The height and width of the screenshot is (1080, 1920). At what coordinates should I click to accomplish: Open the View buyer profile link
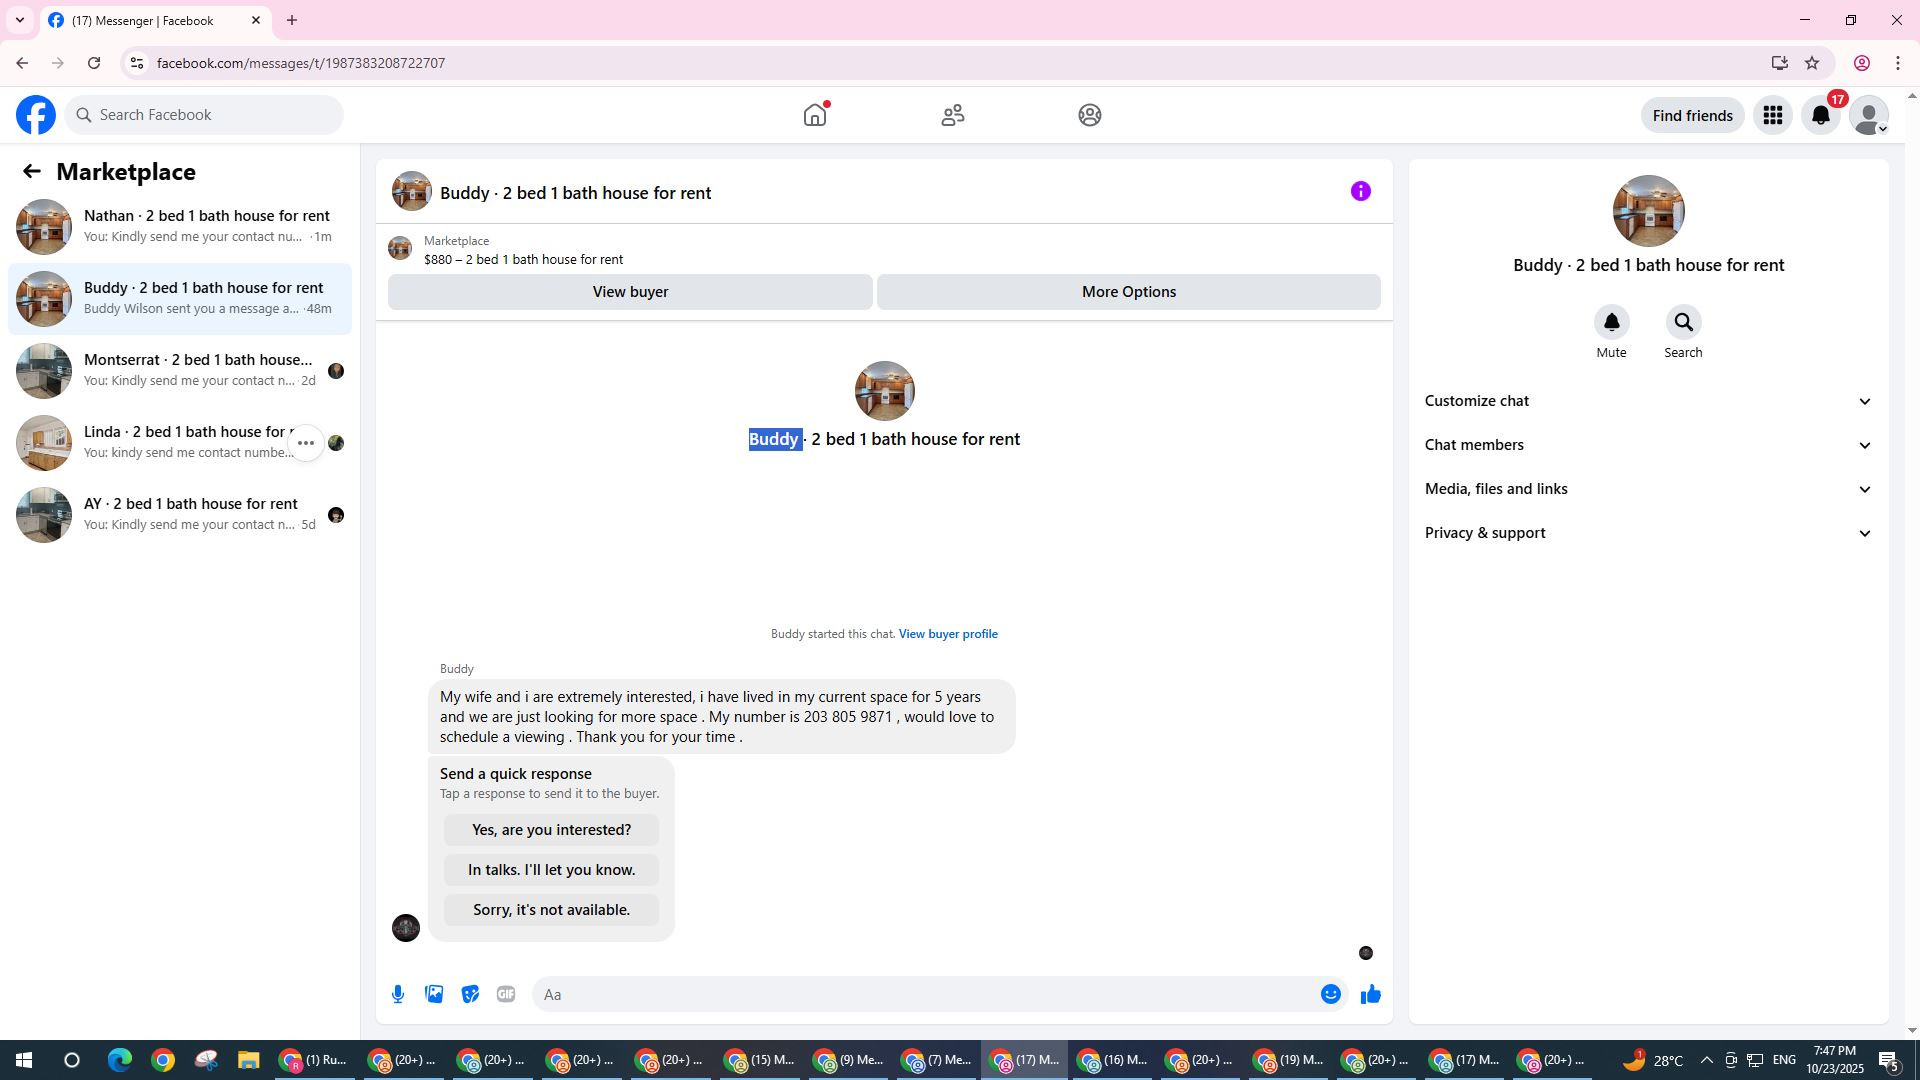(x=948, y=634)
